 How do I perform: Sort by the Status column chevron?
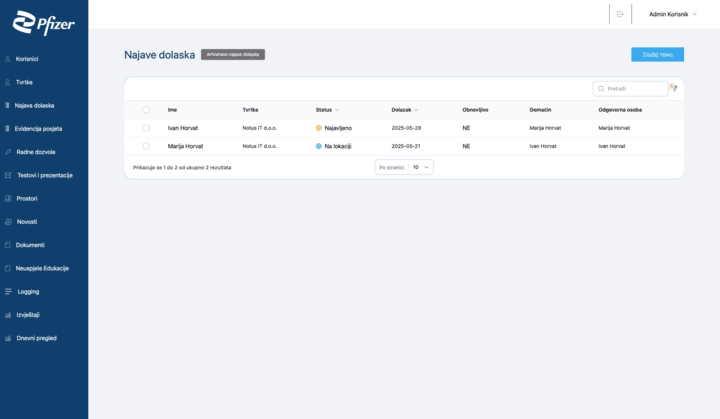click(x=337, y=110)
